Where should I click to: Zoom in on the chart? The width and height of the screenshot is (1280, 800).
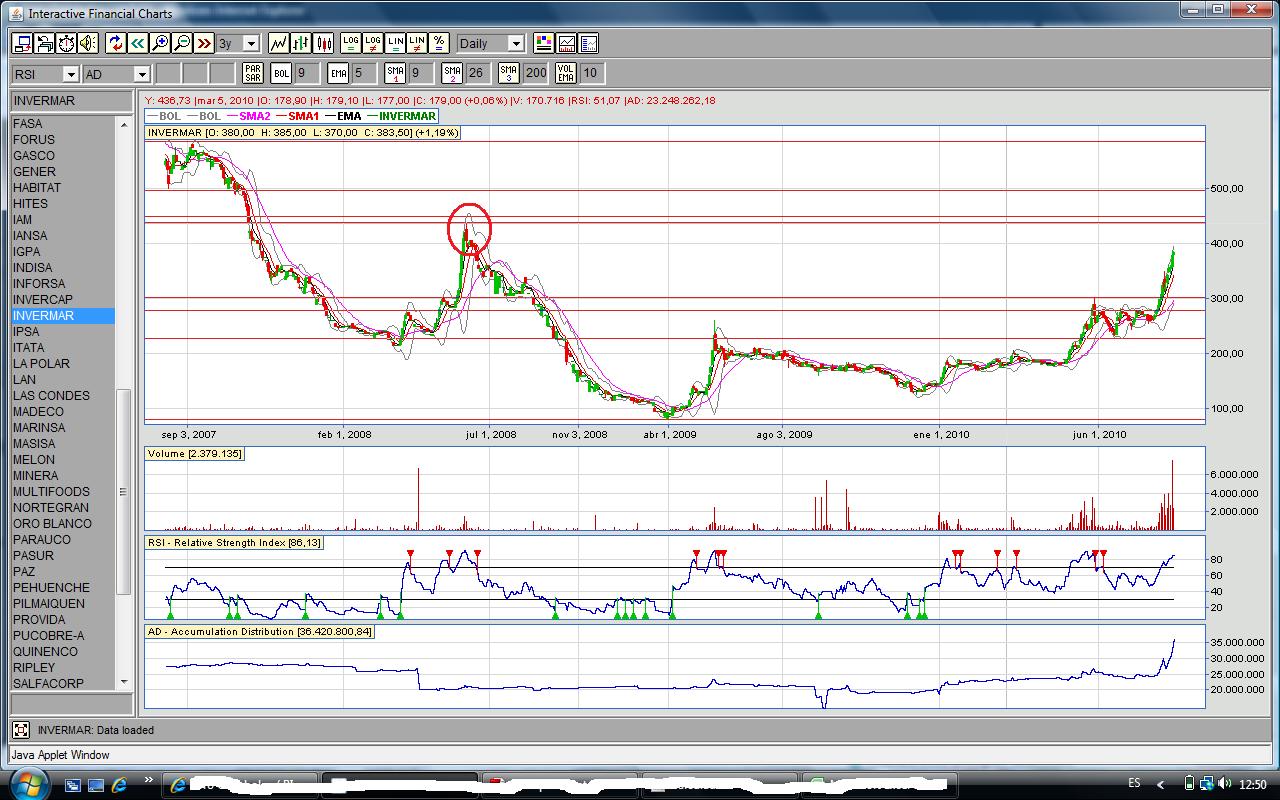click(x=160, y=43)
